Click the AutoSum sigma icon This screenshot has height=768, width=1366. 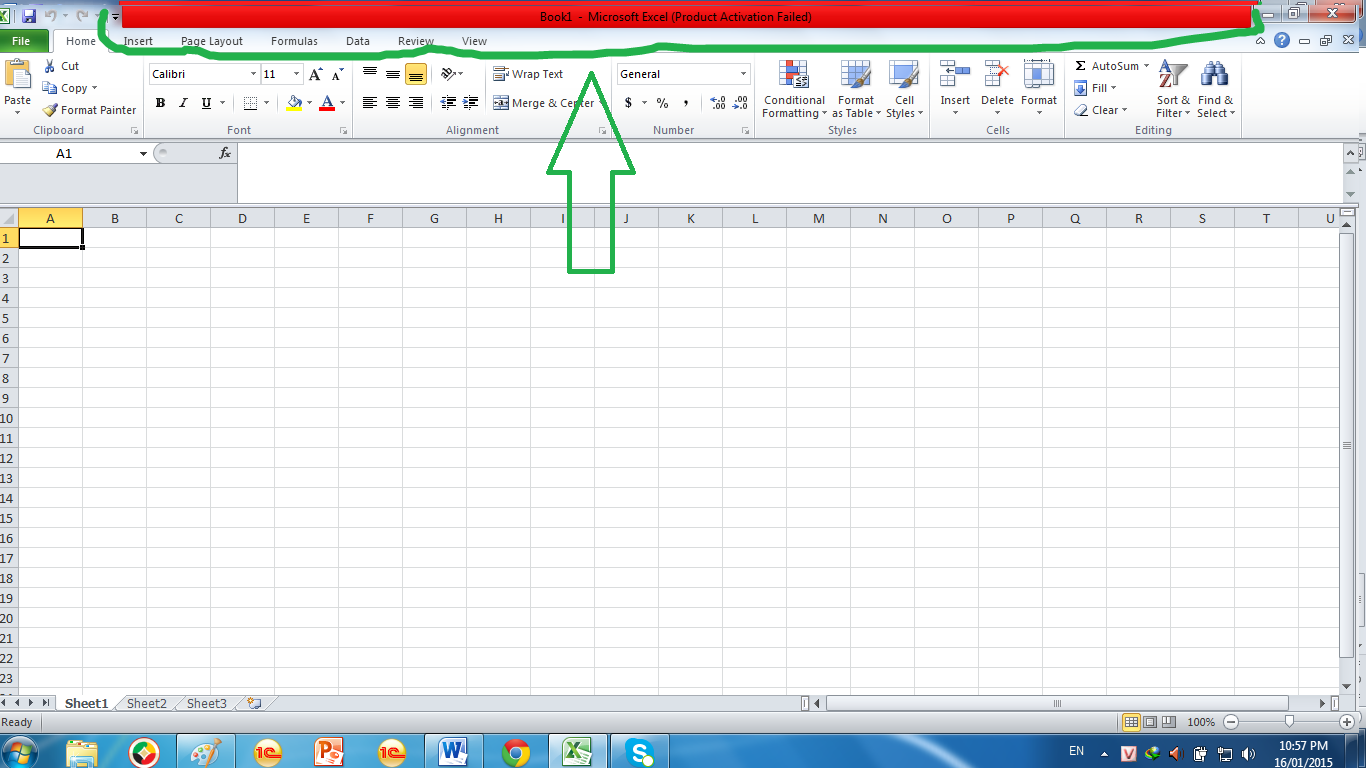pos(1081,66)
